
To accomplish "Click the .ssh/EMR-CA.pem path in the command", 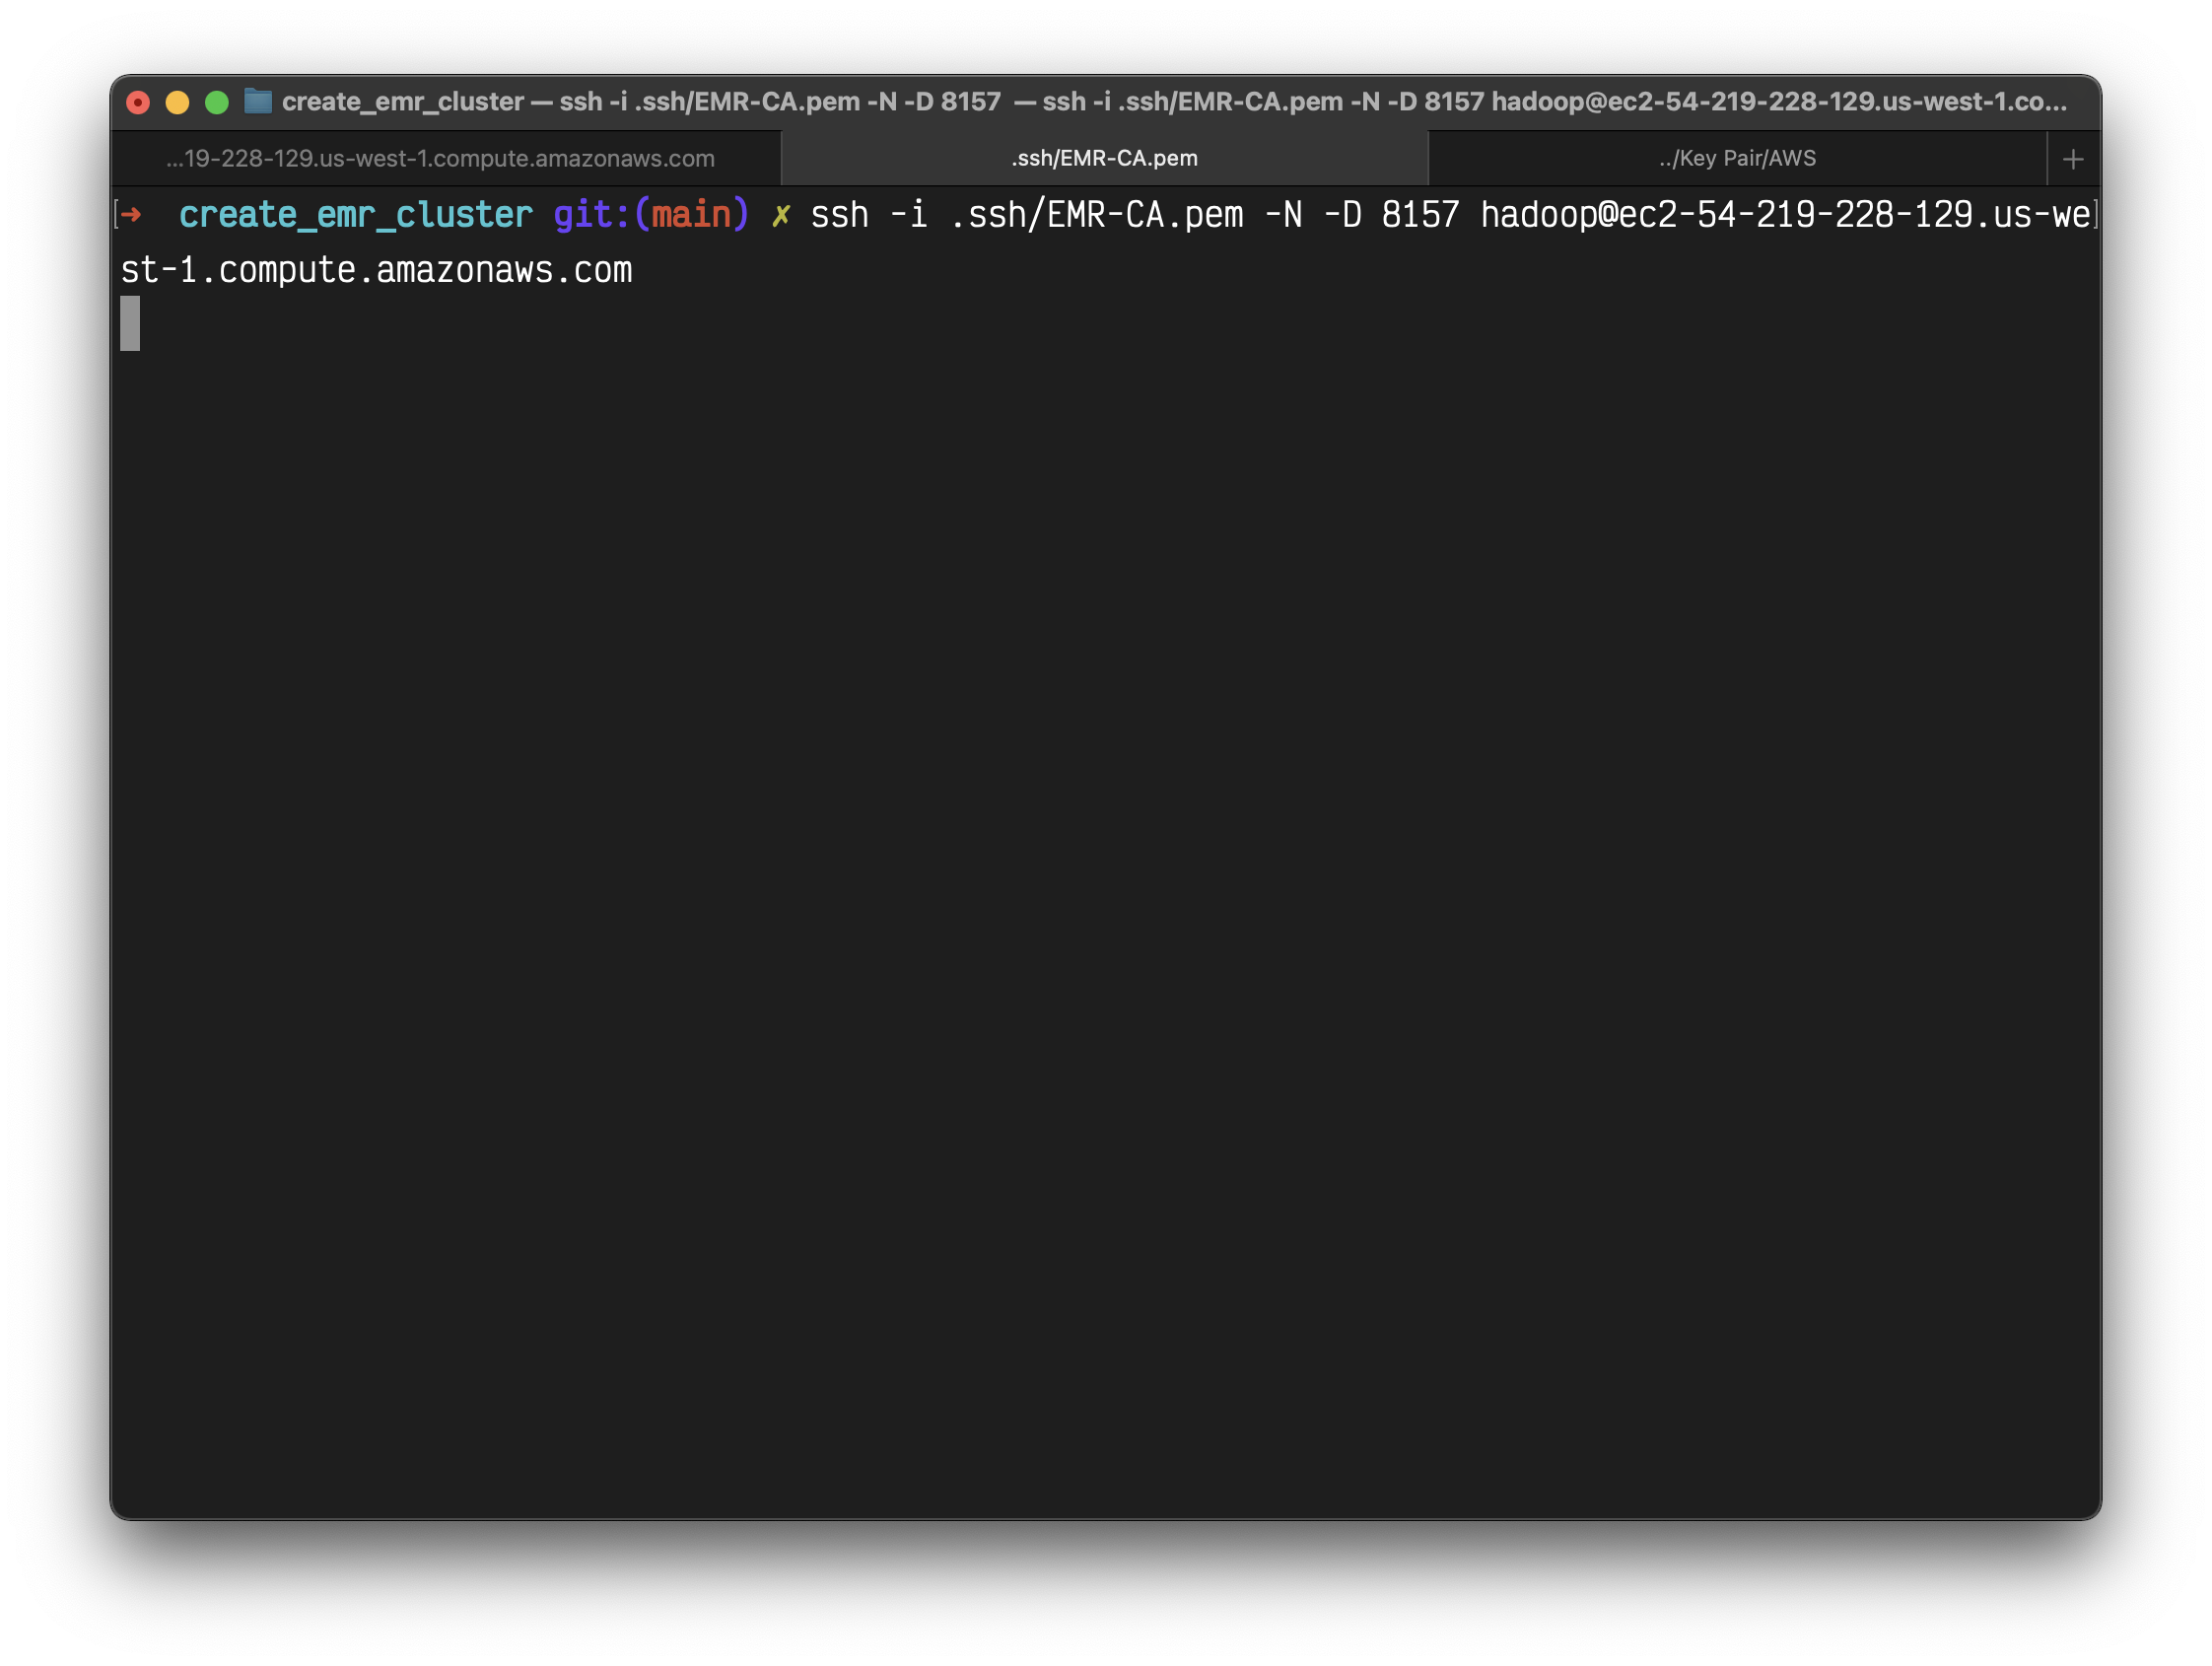I will click(x=1096, y=215).
